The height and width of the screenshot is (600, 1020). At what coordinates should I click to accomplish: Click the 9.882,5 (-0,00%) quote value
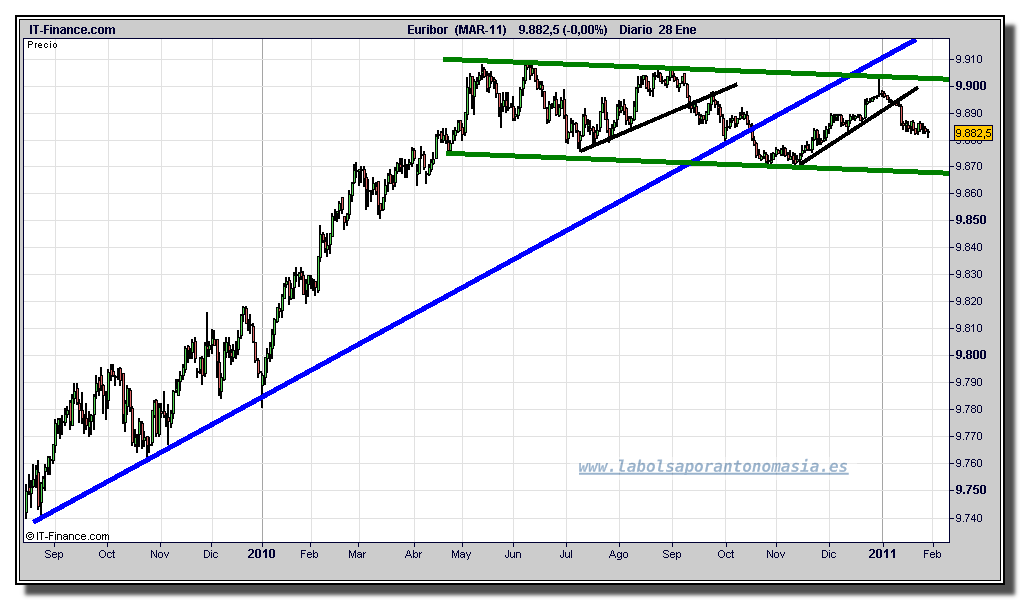coord(563,30)
